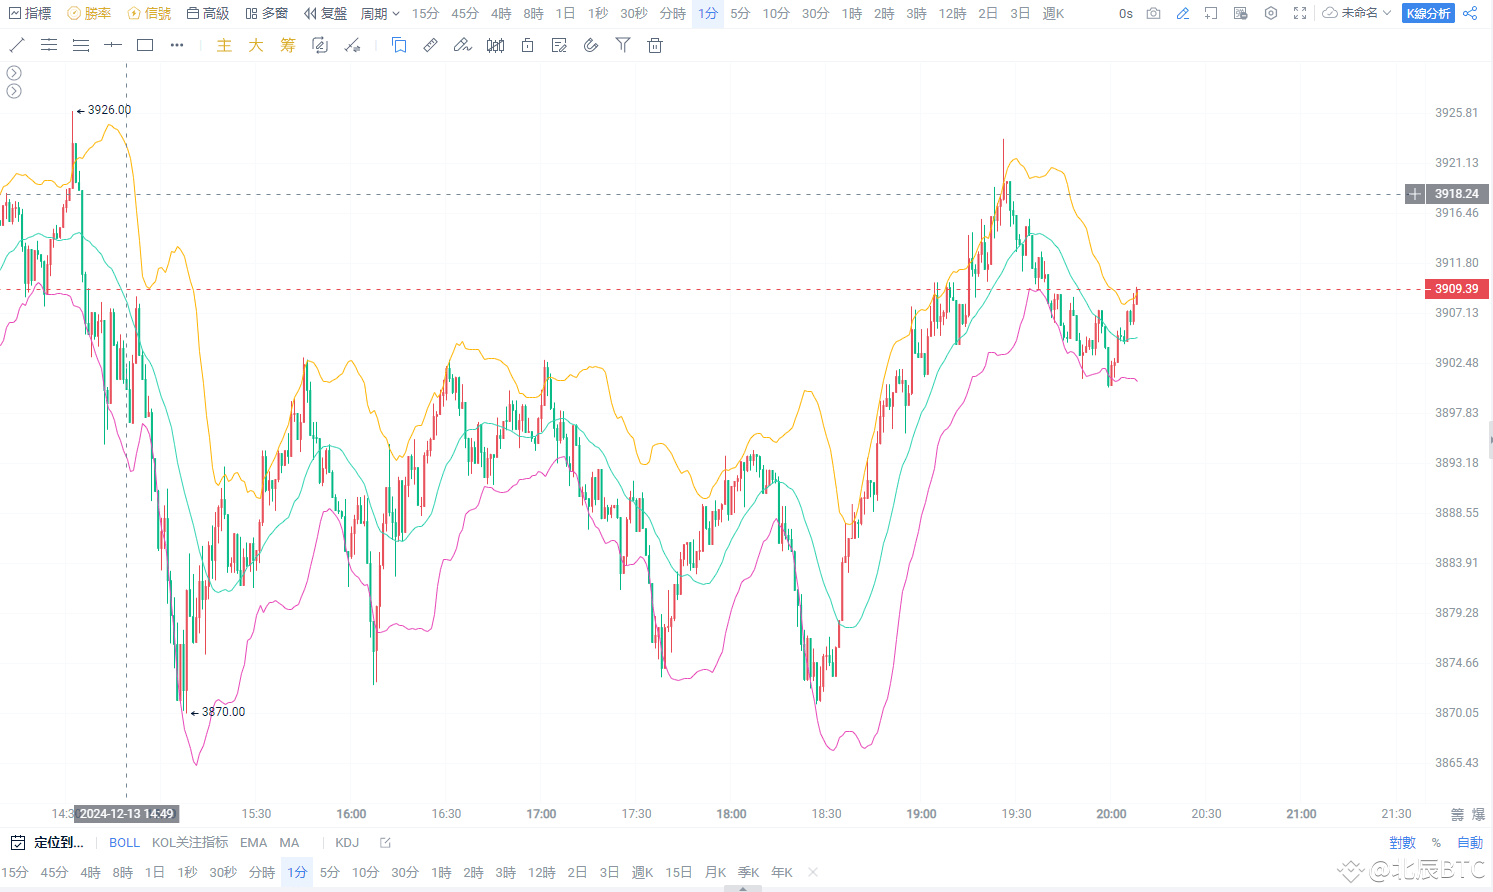Switch price axis to 對數 logarithmic scale
This screenshot has height=892, width=1493.
pyautogui.click(x=1402, y=842)
